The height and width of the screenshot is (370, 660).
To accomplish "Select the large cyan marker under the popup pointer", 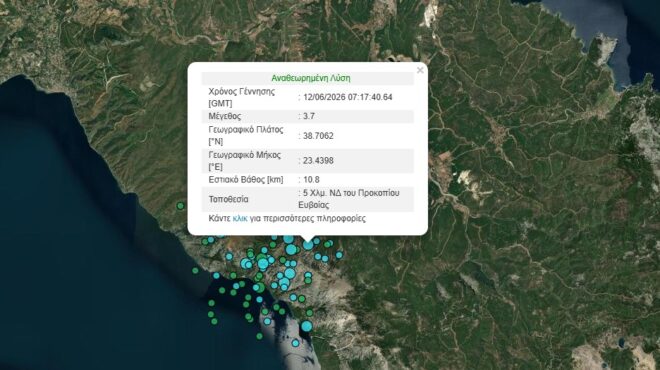I will click(308, 245).
